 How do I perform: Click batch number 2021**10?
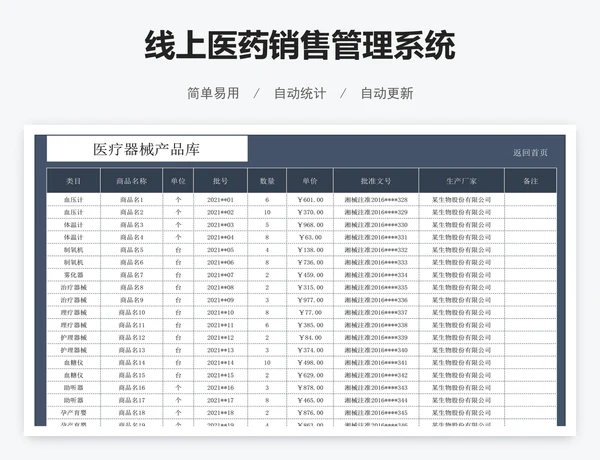click(x=220, y=313)
